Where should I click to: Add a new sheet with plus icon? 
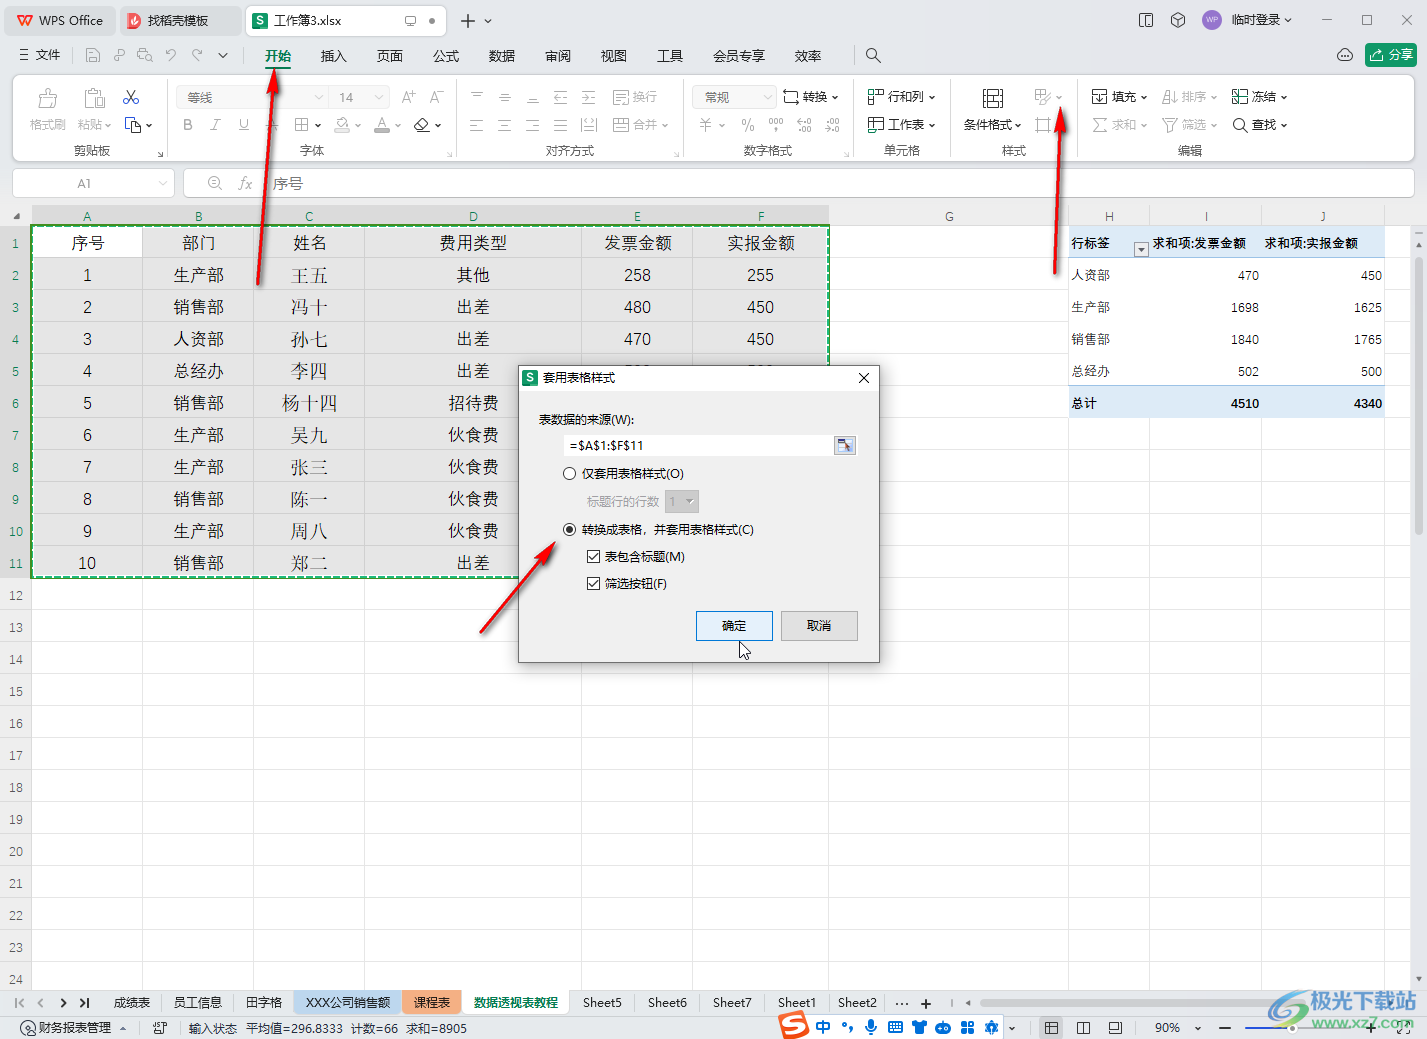[926, 1003]
